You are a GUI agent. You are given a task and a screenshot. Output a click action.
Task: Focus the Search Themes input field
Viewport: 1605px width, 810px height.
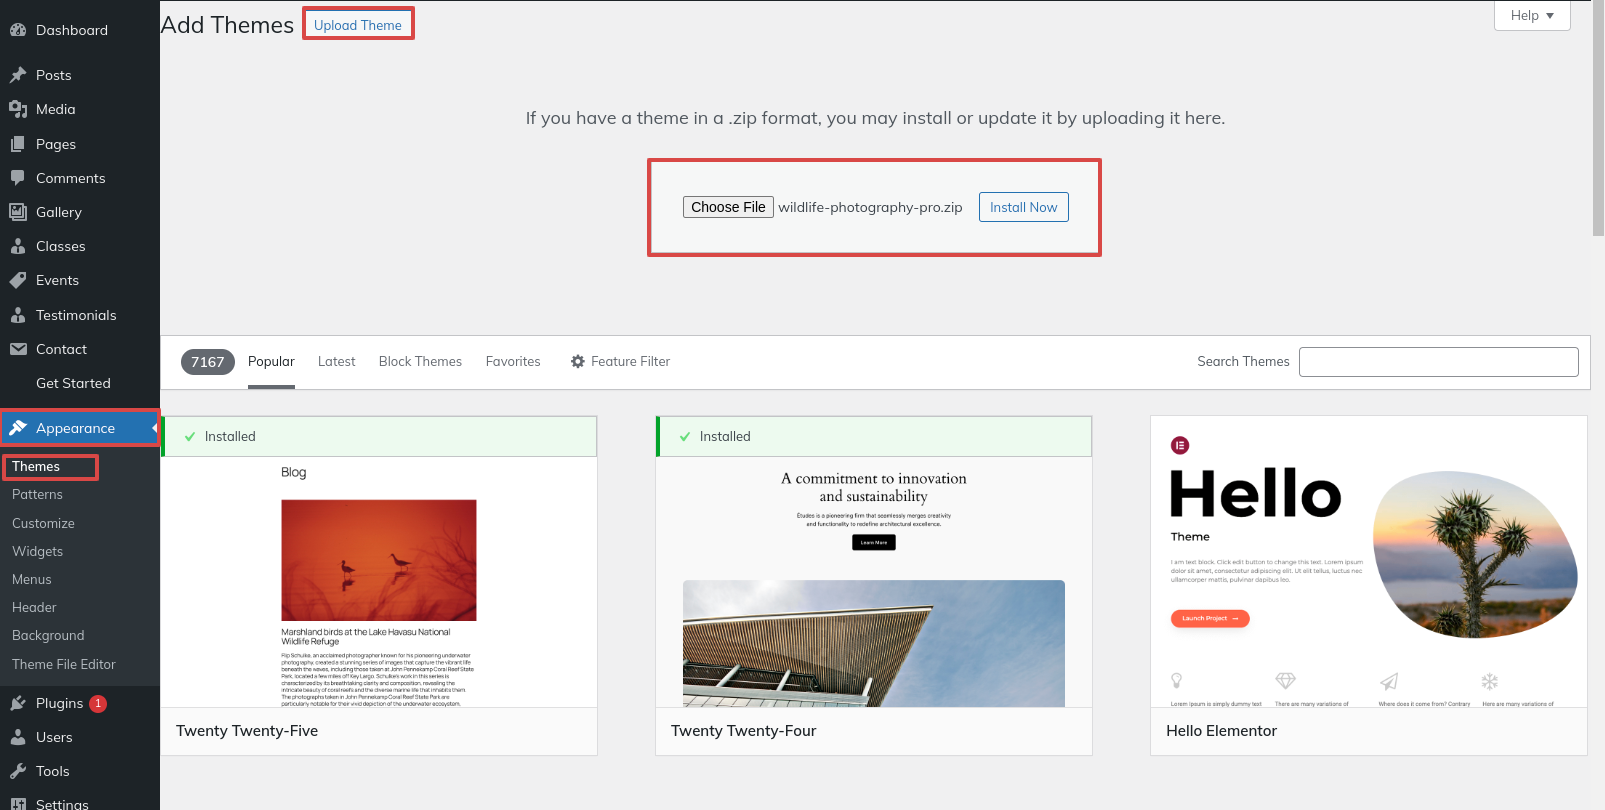click(x=1438, y=362)
